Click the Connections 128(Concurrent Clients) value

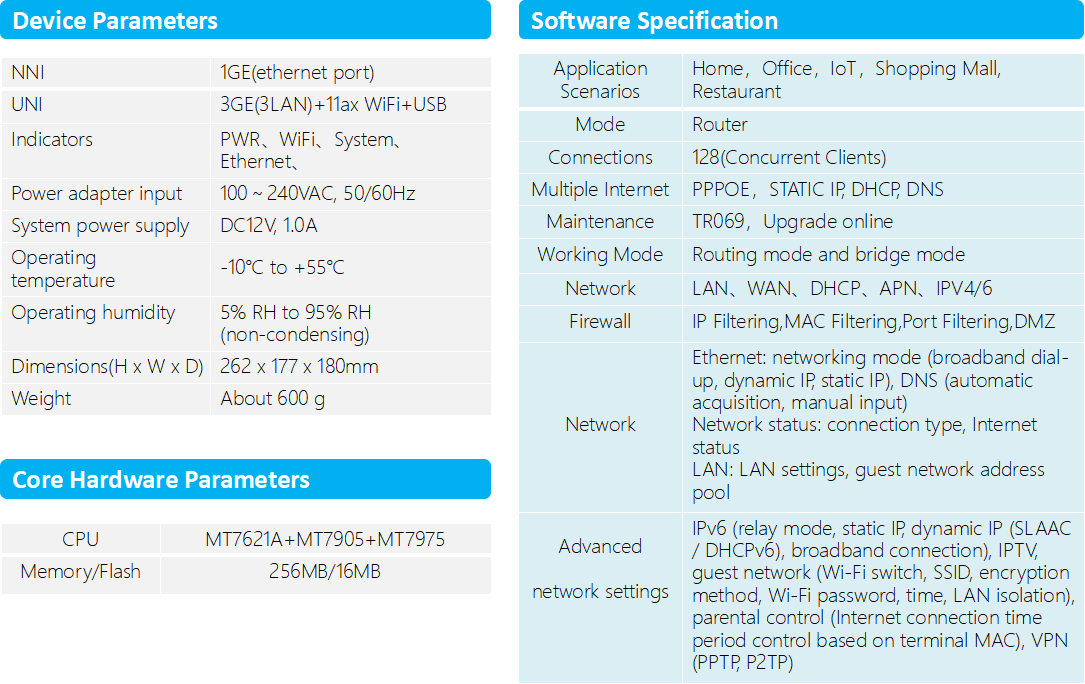789,158
